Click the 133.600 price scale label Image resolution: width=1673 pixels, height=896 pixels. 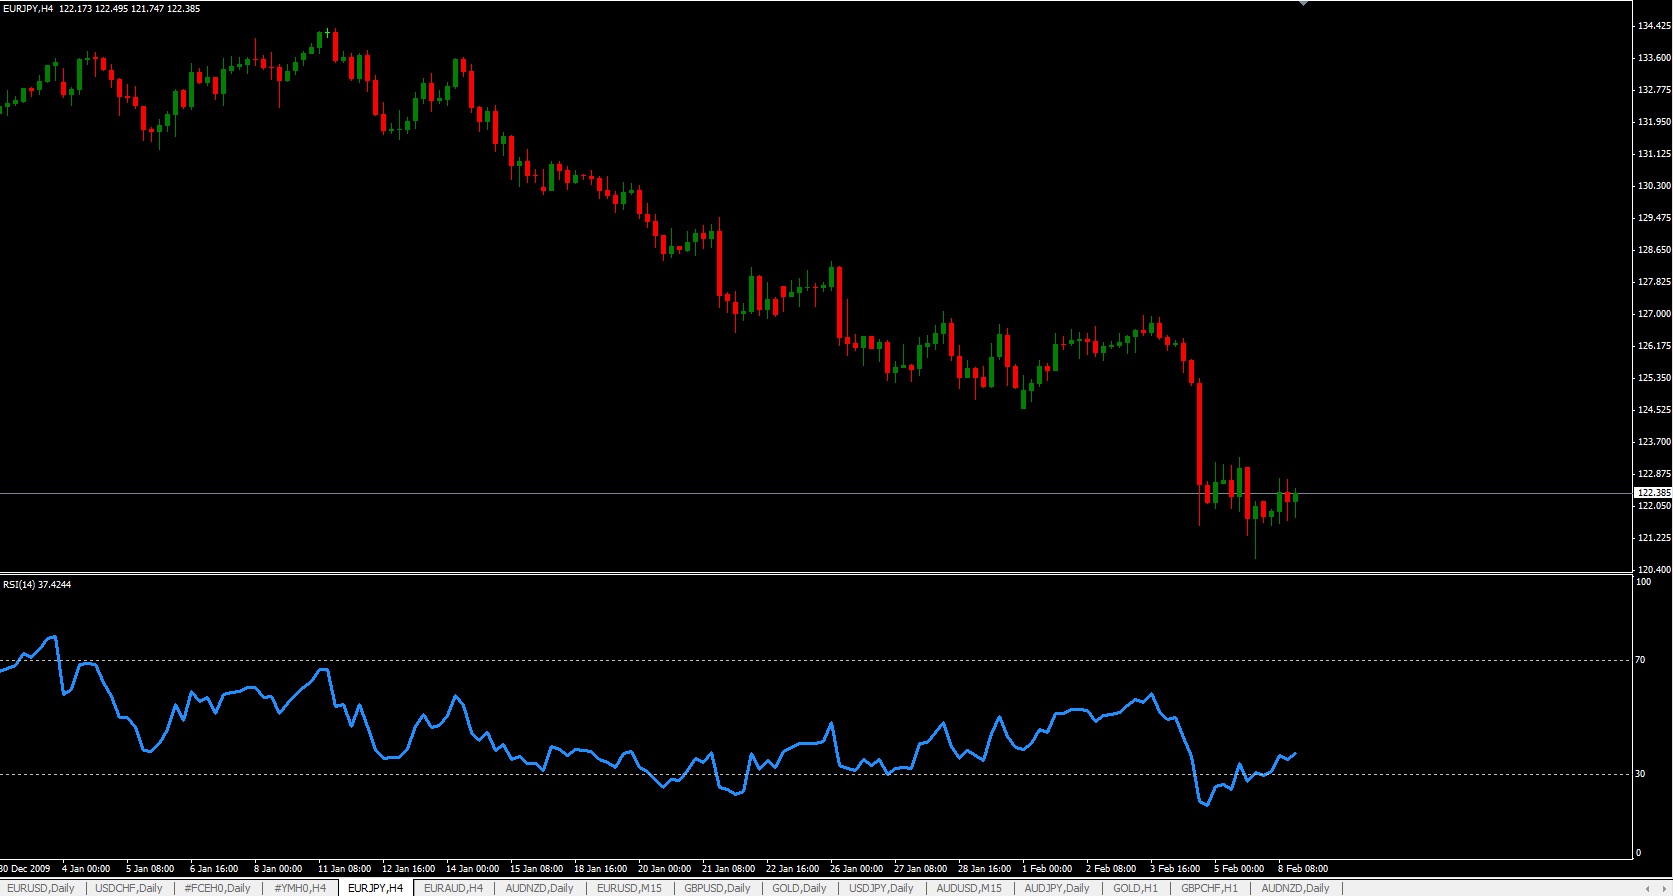pyautogui.click(x=1654, y=58)
